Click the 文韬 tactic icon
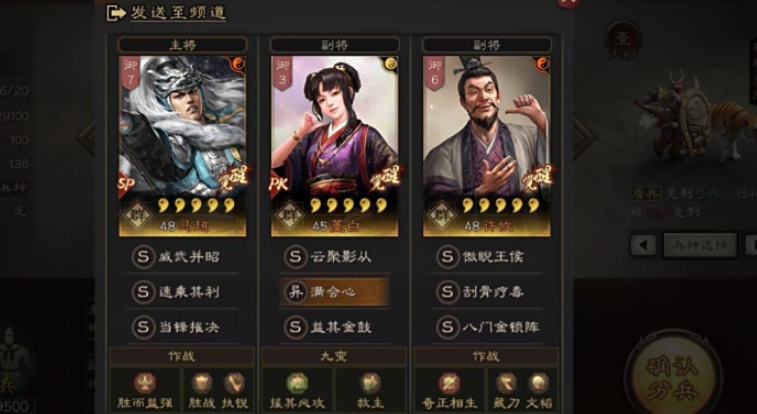Viewport: 757px width, 414px height. [538, 384]
